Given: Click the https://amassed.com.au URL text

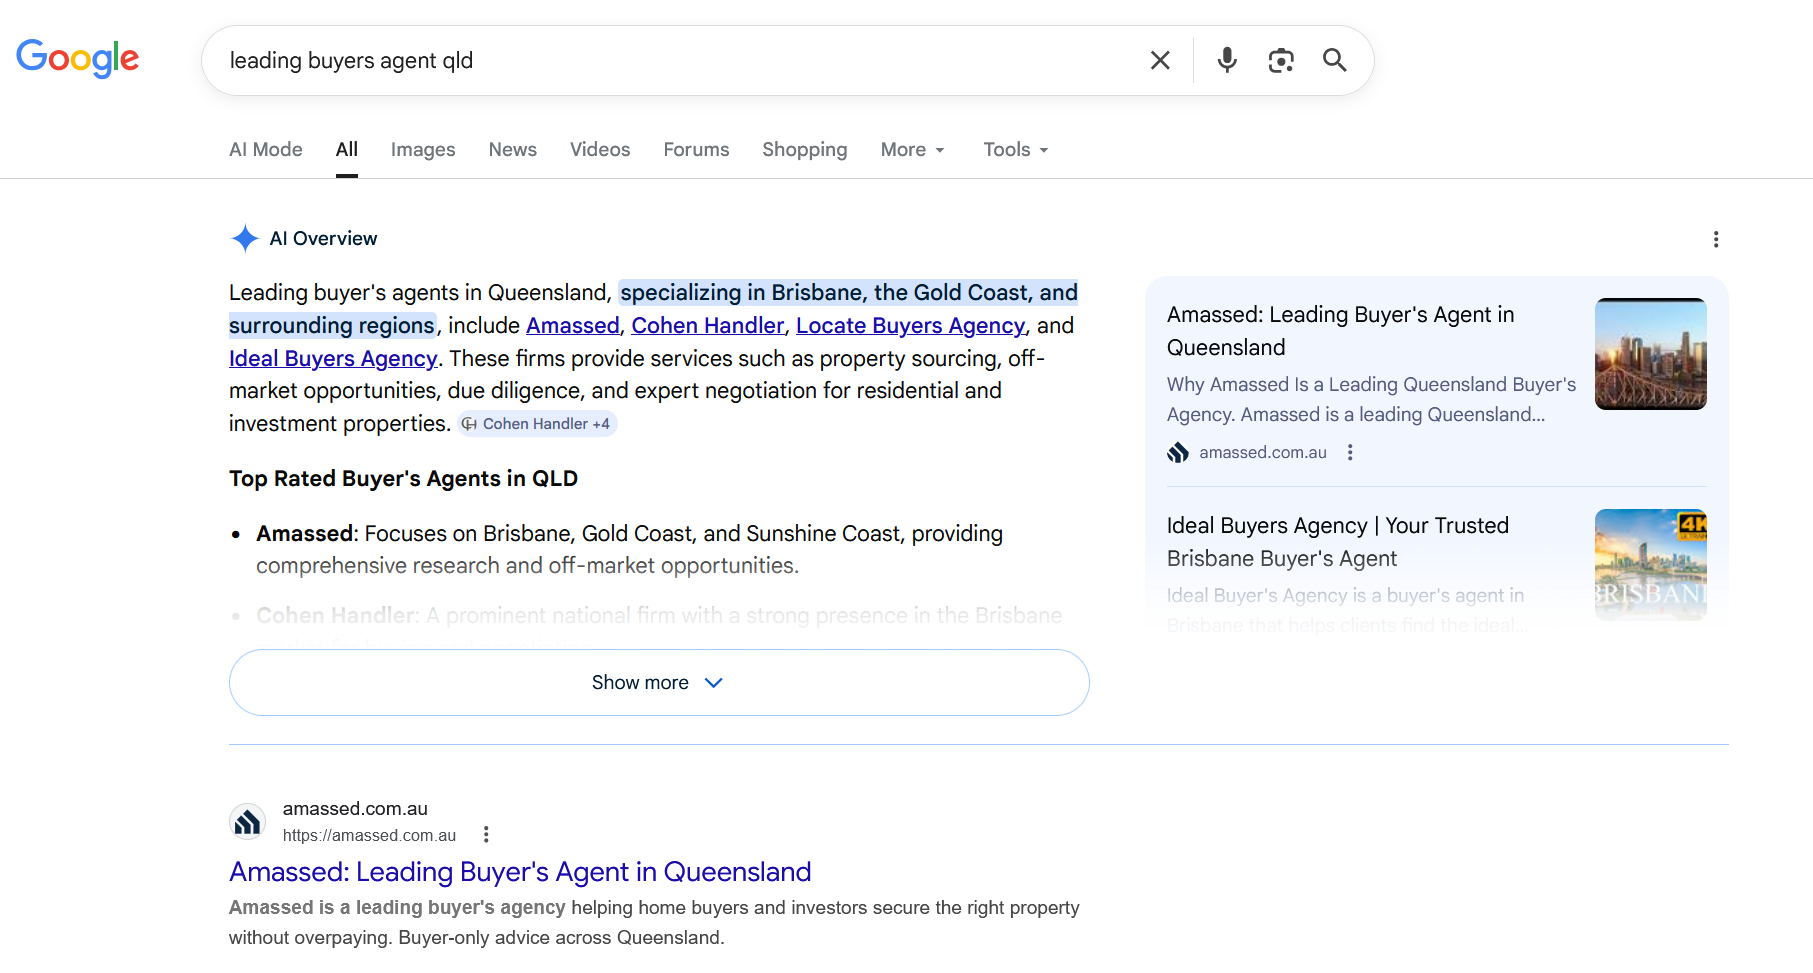Looking at the screenshot, I should pyautogui.click(x=369, y=835).
